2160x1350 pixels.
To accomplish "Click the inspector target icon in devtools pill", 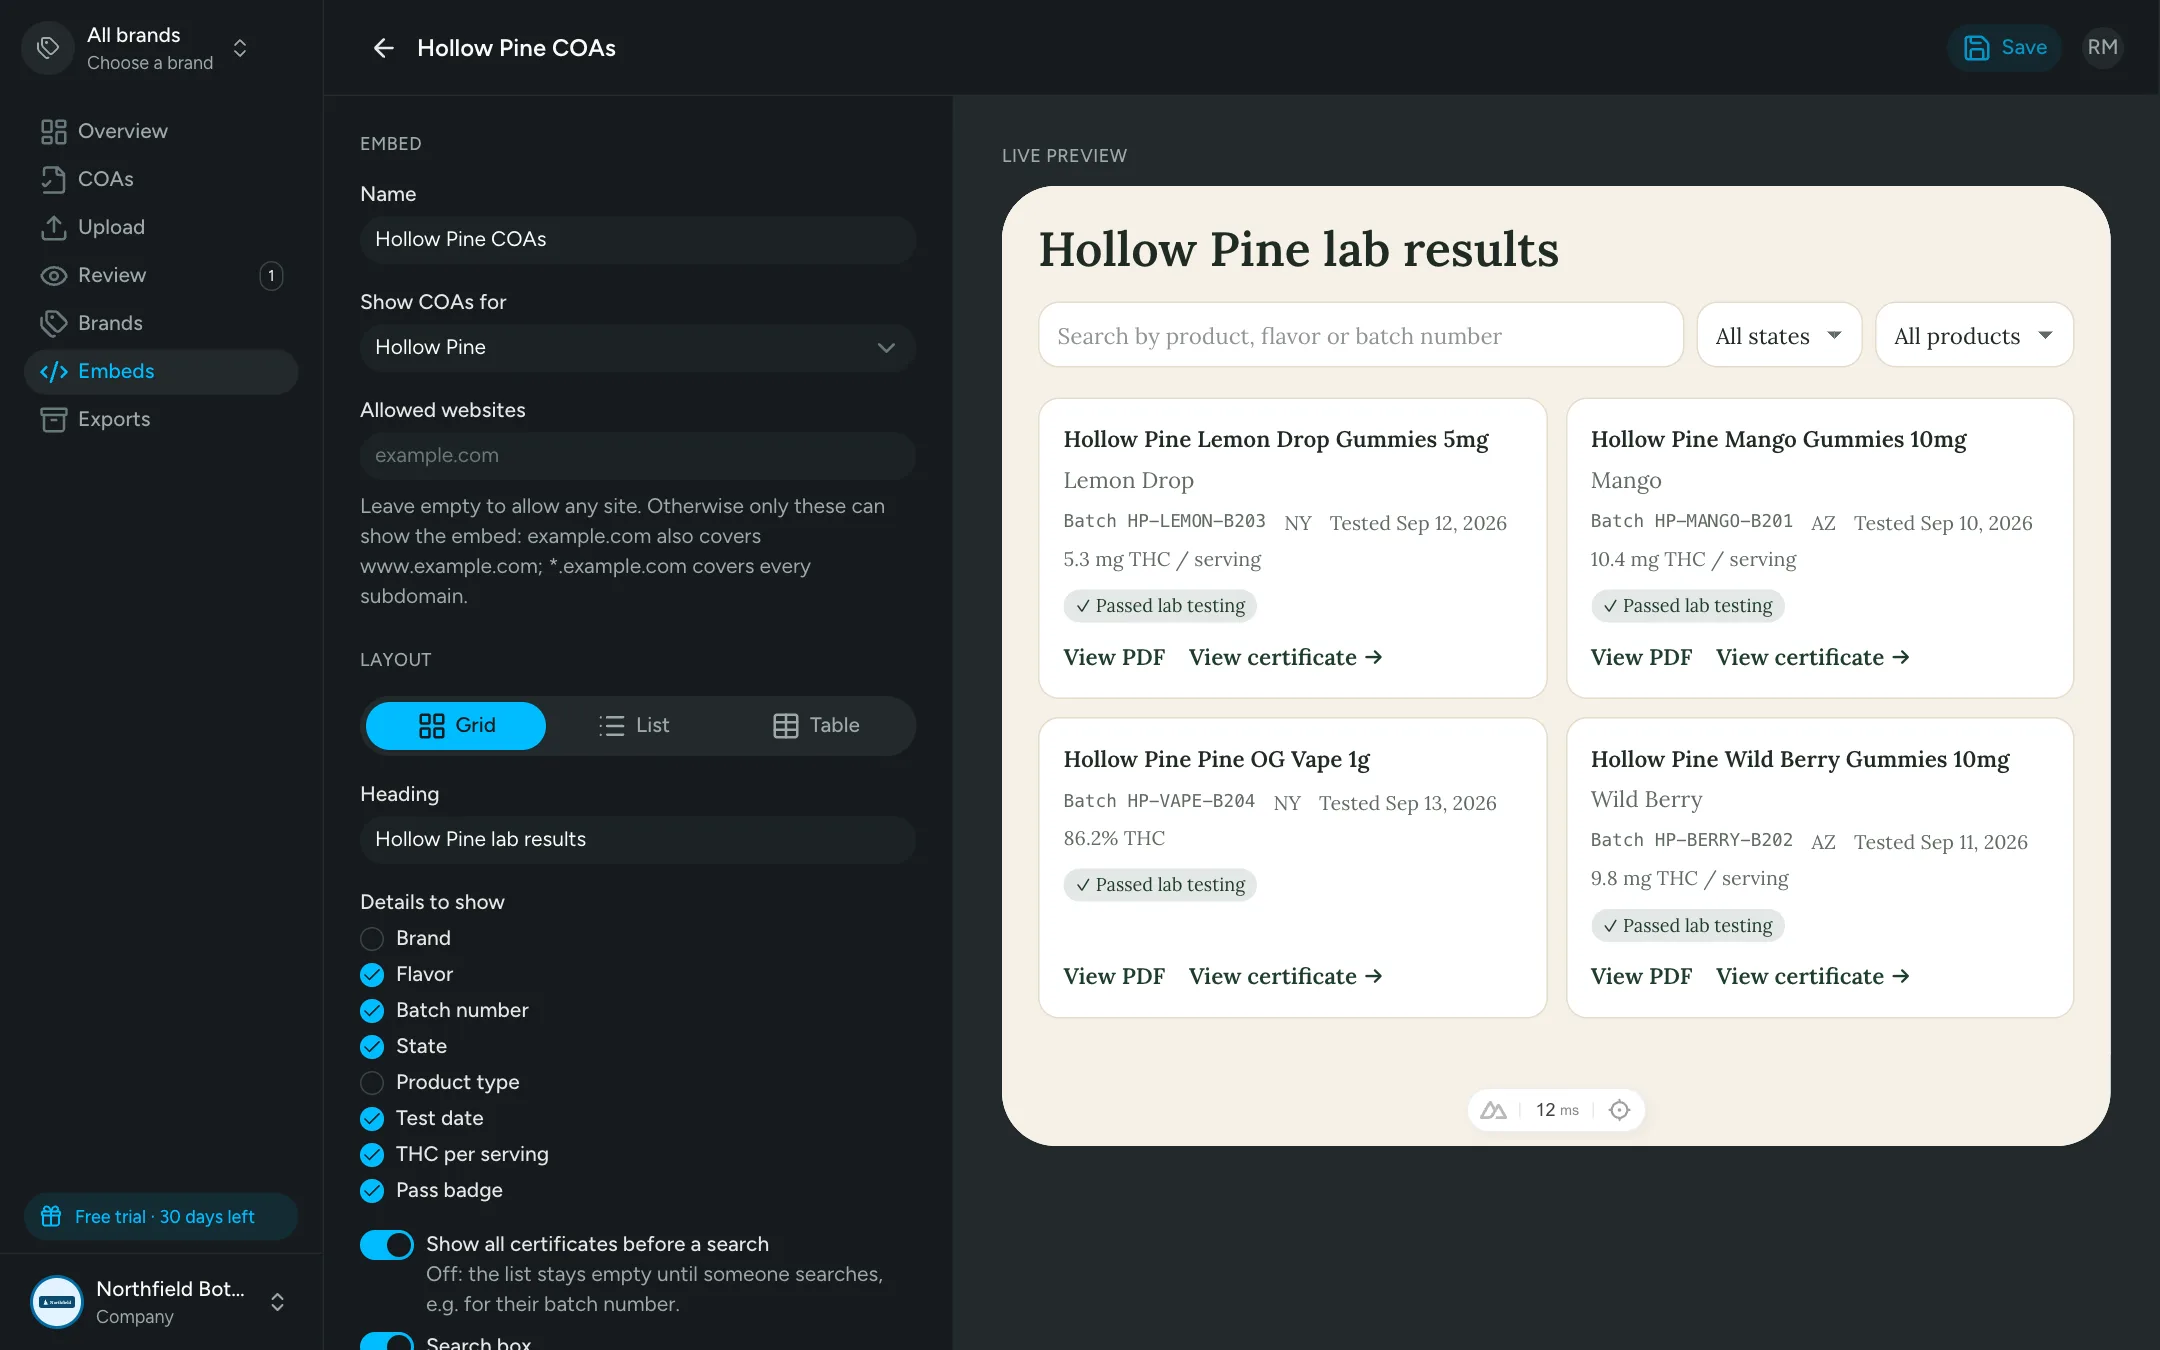I will pyautogui.click(x=1619, y=1110).
